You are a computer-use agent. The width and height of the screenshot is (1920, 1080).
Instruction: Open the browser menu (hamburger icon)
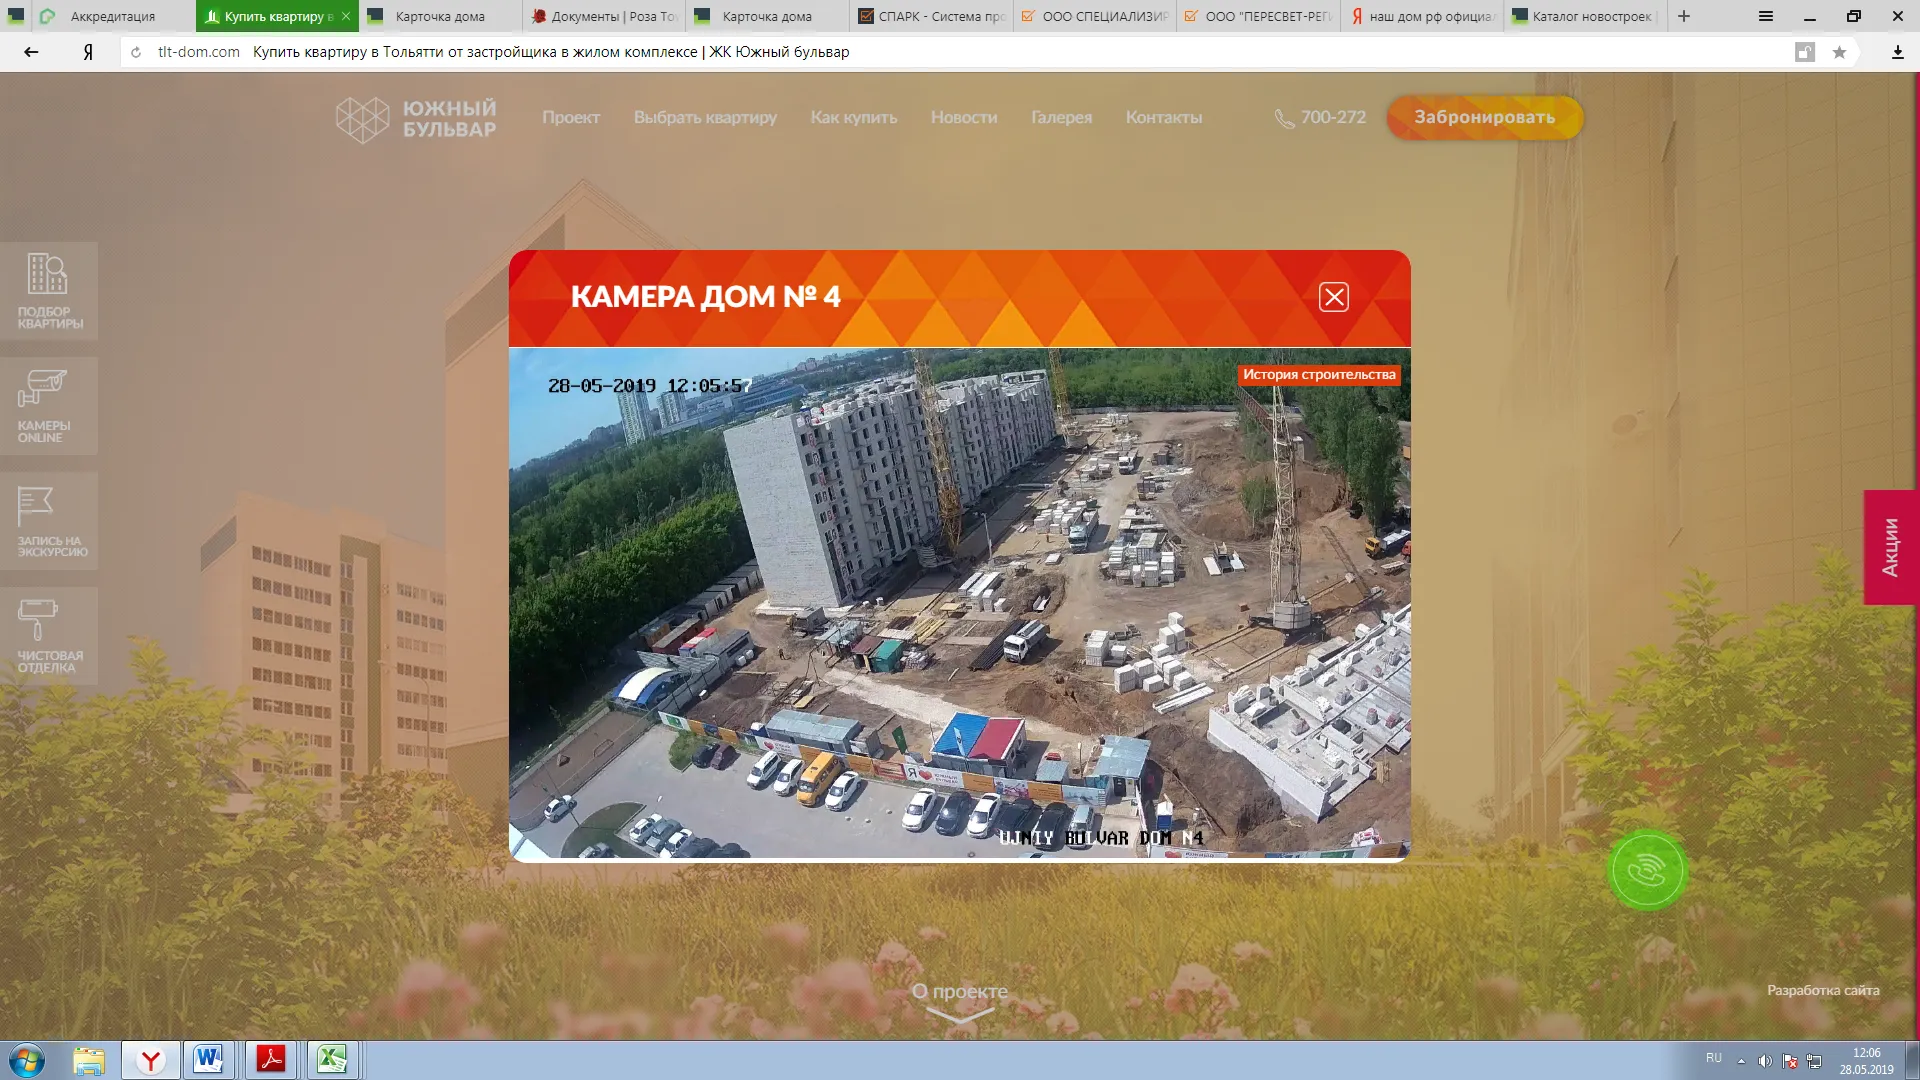[1765, 16]
